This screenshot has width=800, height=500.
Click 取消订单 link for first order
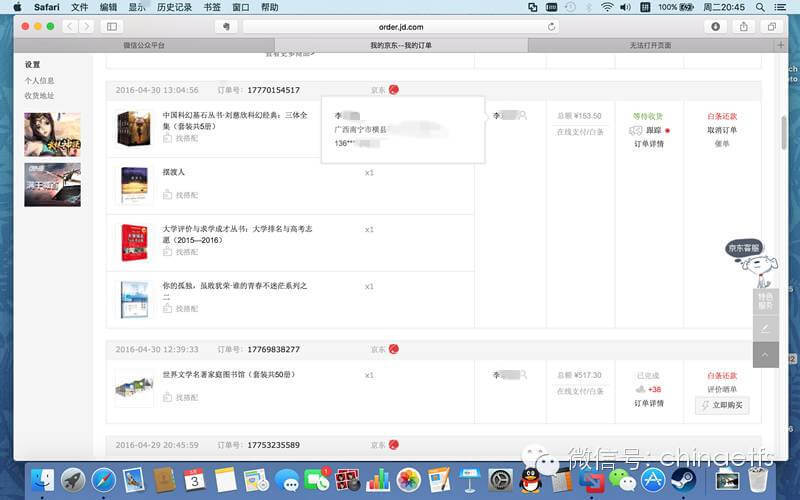tap(722, 130)
